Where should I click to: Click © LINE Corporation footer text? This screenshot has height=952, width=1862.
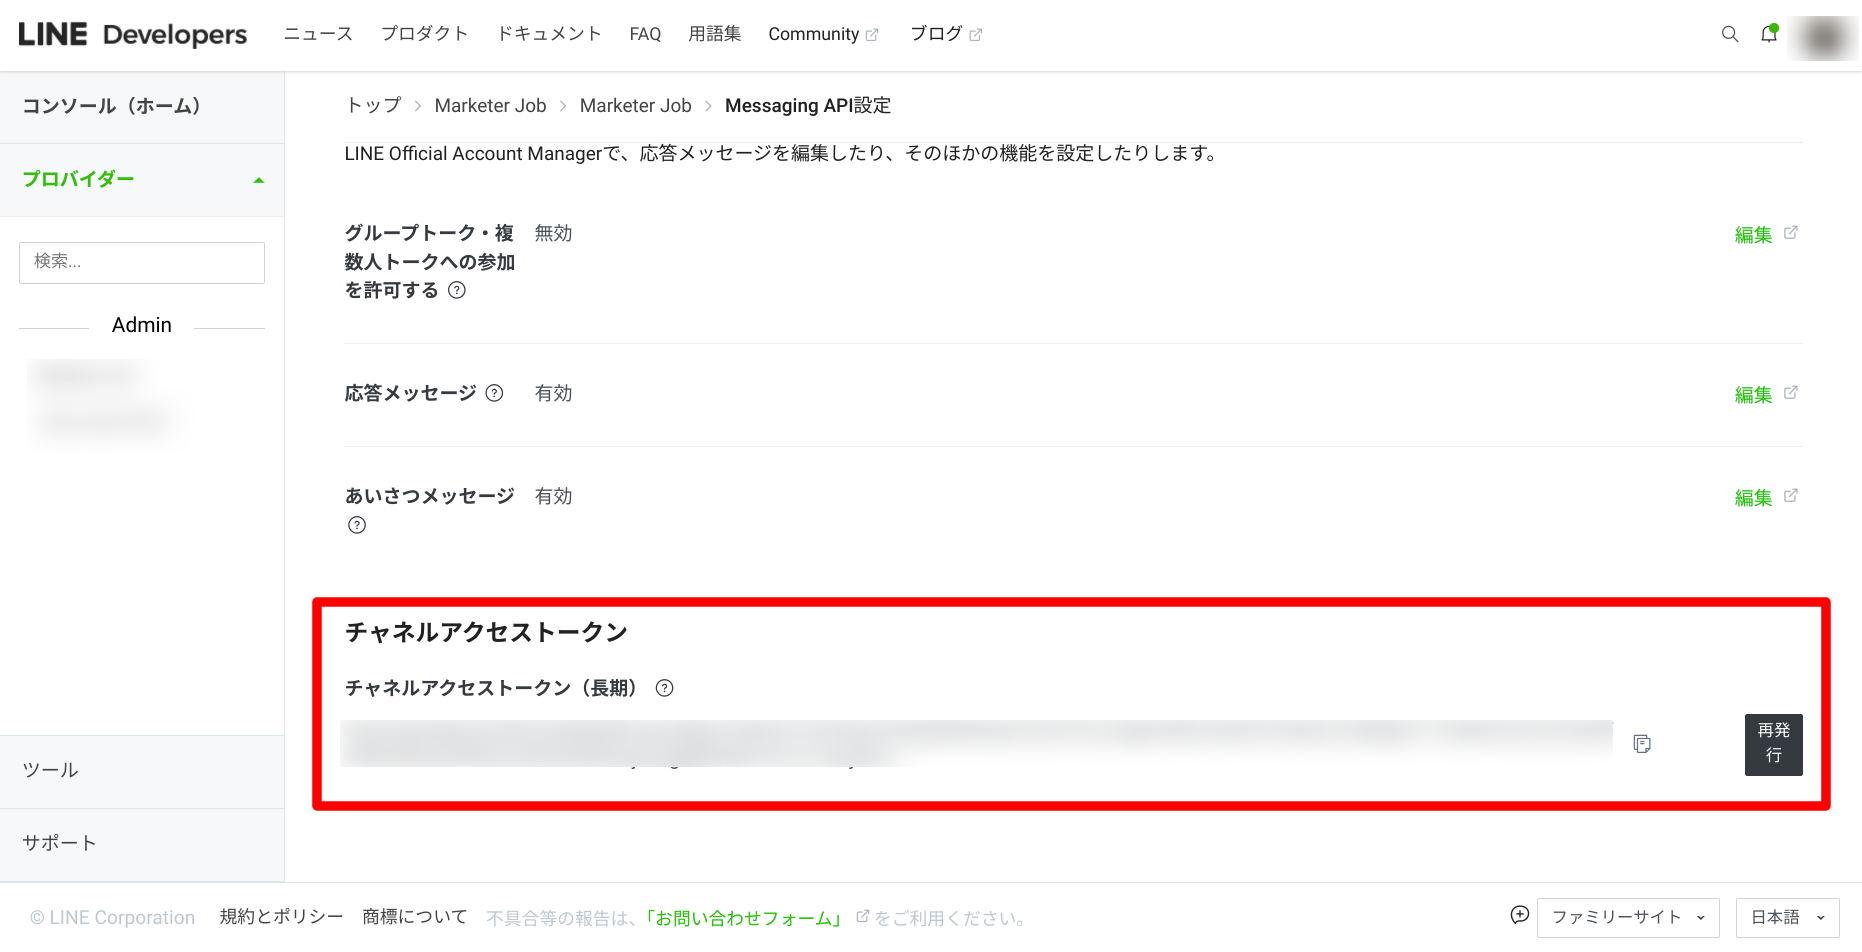pos(112,917)
